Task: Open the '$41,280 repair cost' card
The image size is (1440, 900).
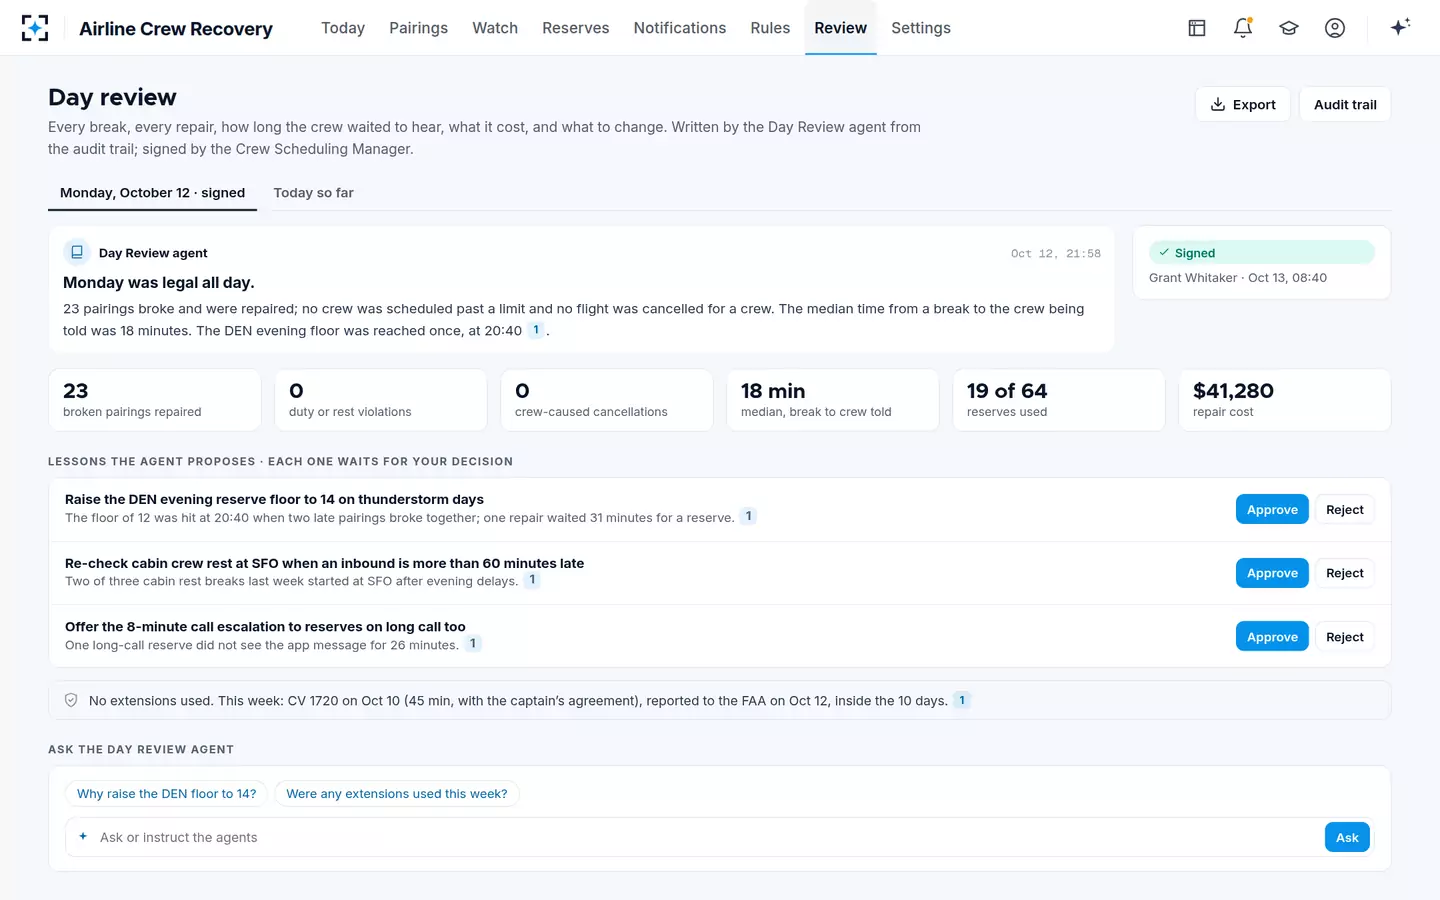Action: click(1285, 400)
